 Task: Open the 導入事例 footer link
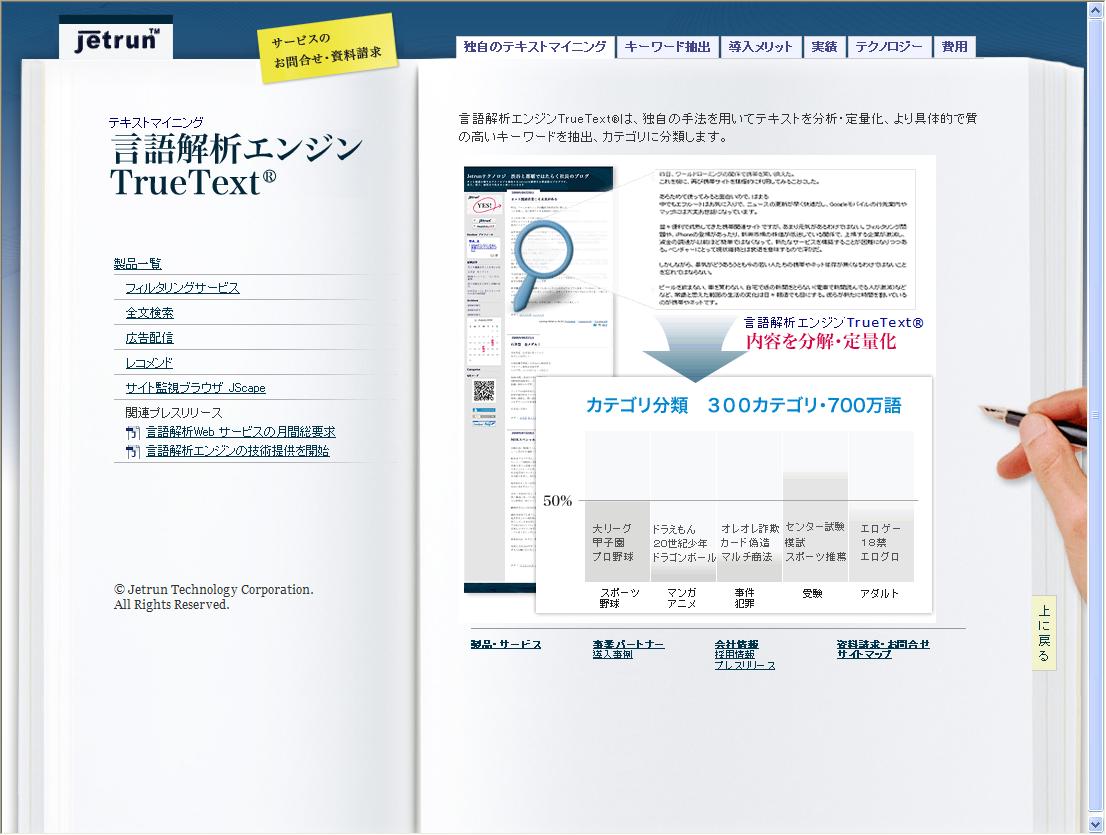[x=612, y=654]
